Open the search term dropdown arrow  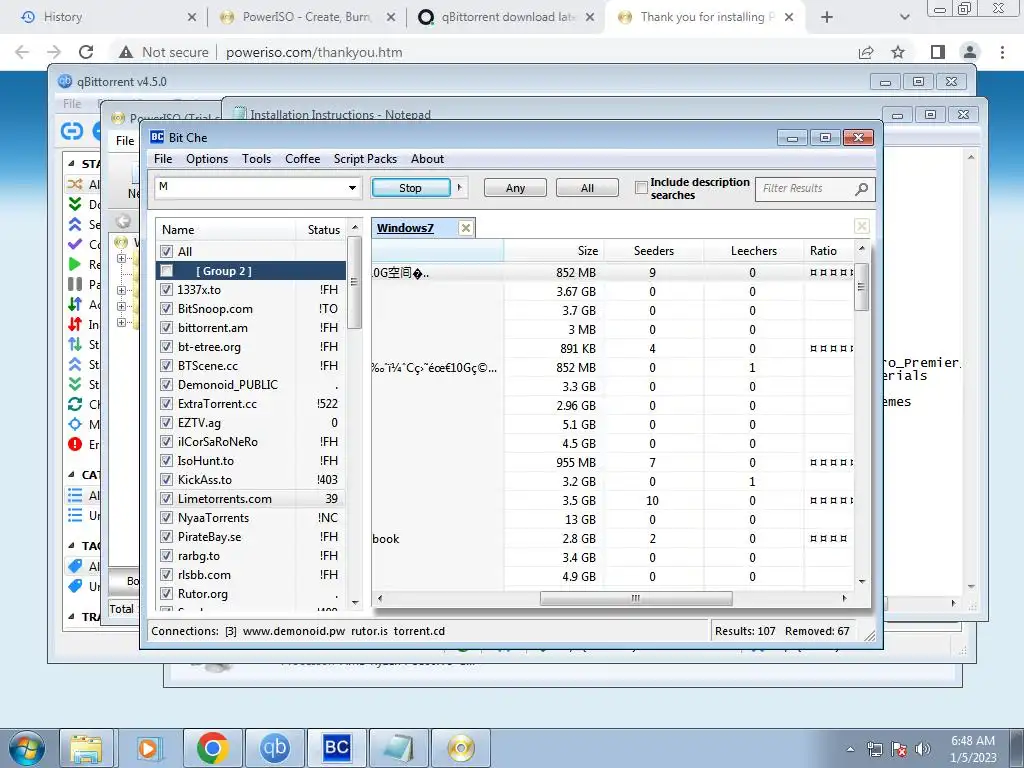point(352,188)
